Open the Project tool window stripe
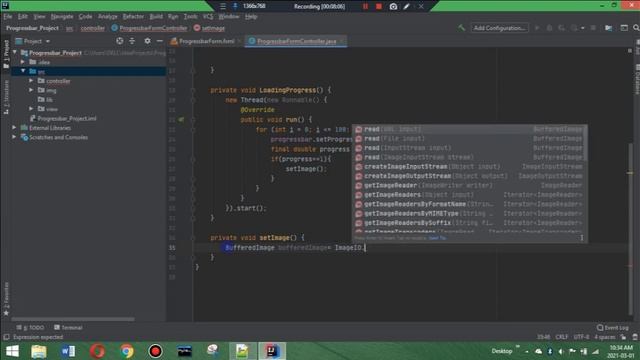 [x=6, y=54]
